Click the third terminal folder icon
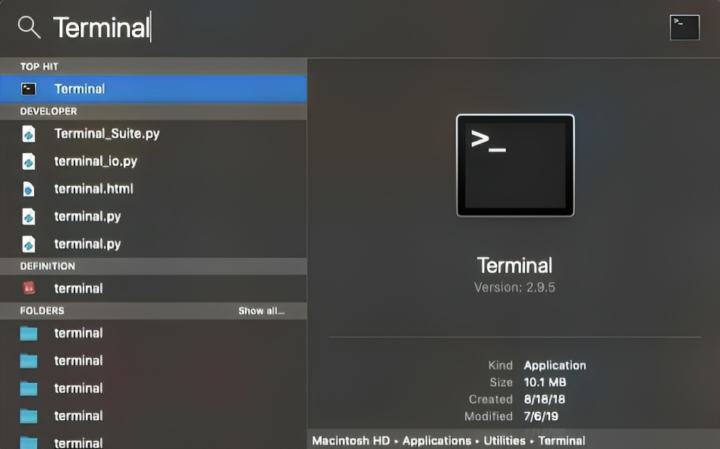720x449 pixels. (x=28, y=388)
